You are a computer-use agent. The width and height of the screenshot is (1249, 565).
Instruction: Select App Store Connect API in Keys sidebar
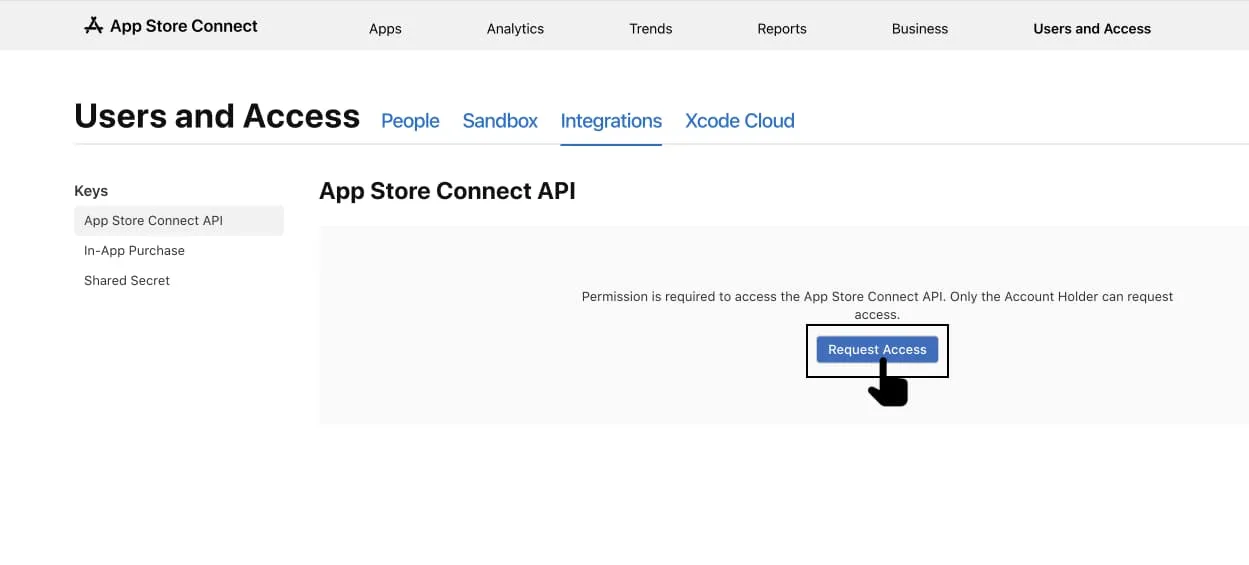[x=179, y=221]
